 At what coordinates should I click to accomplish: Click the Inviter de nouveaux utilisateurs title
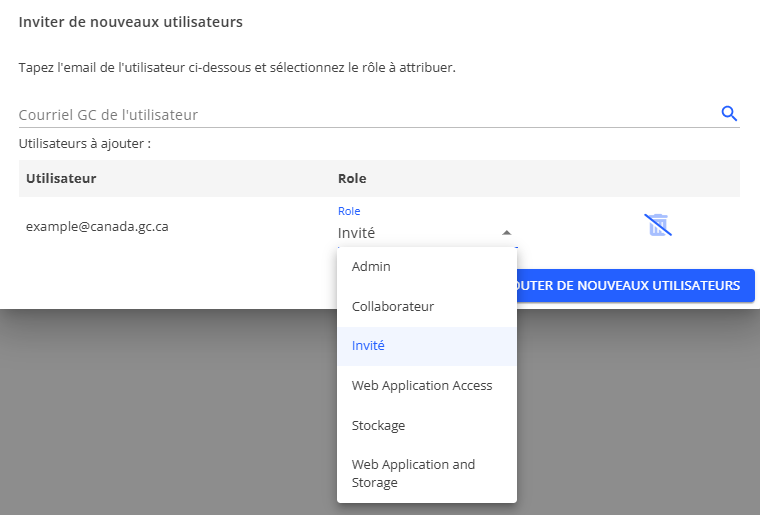tap(131, 21)
